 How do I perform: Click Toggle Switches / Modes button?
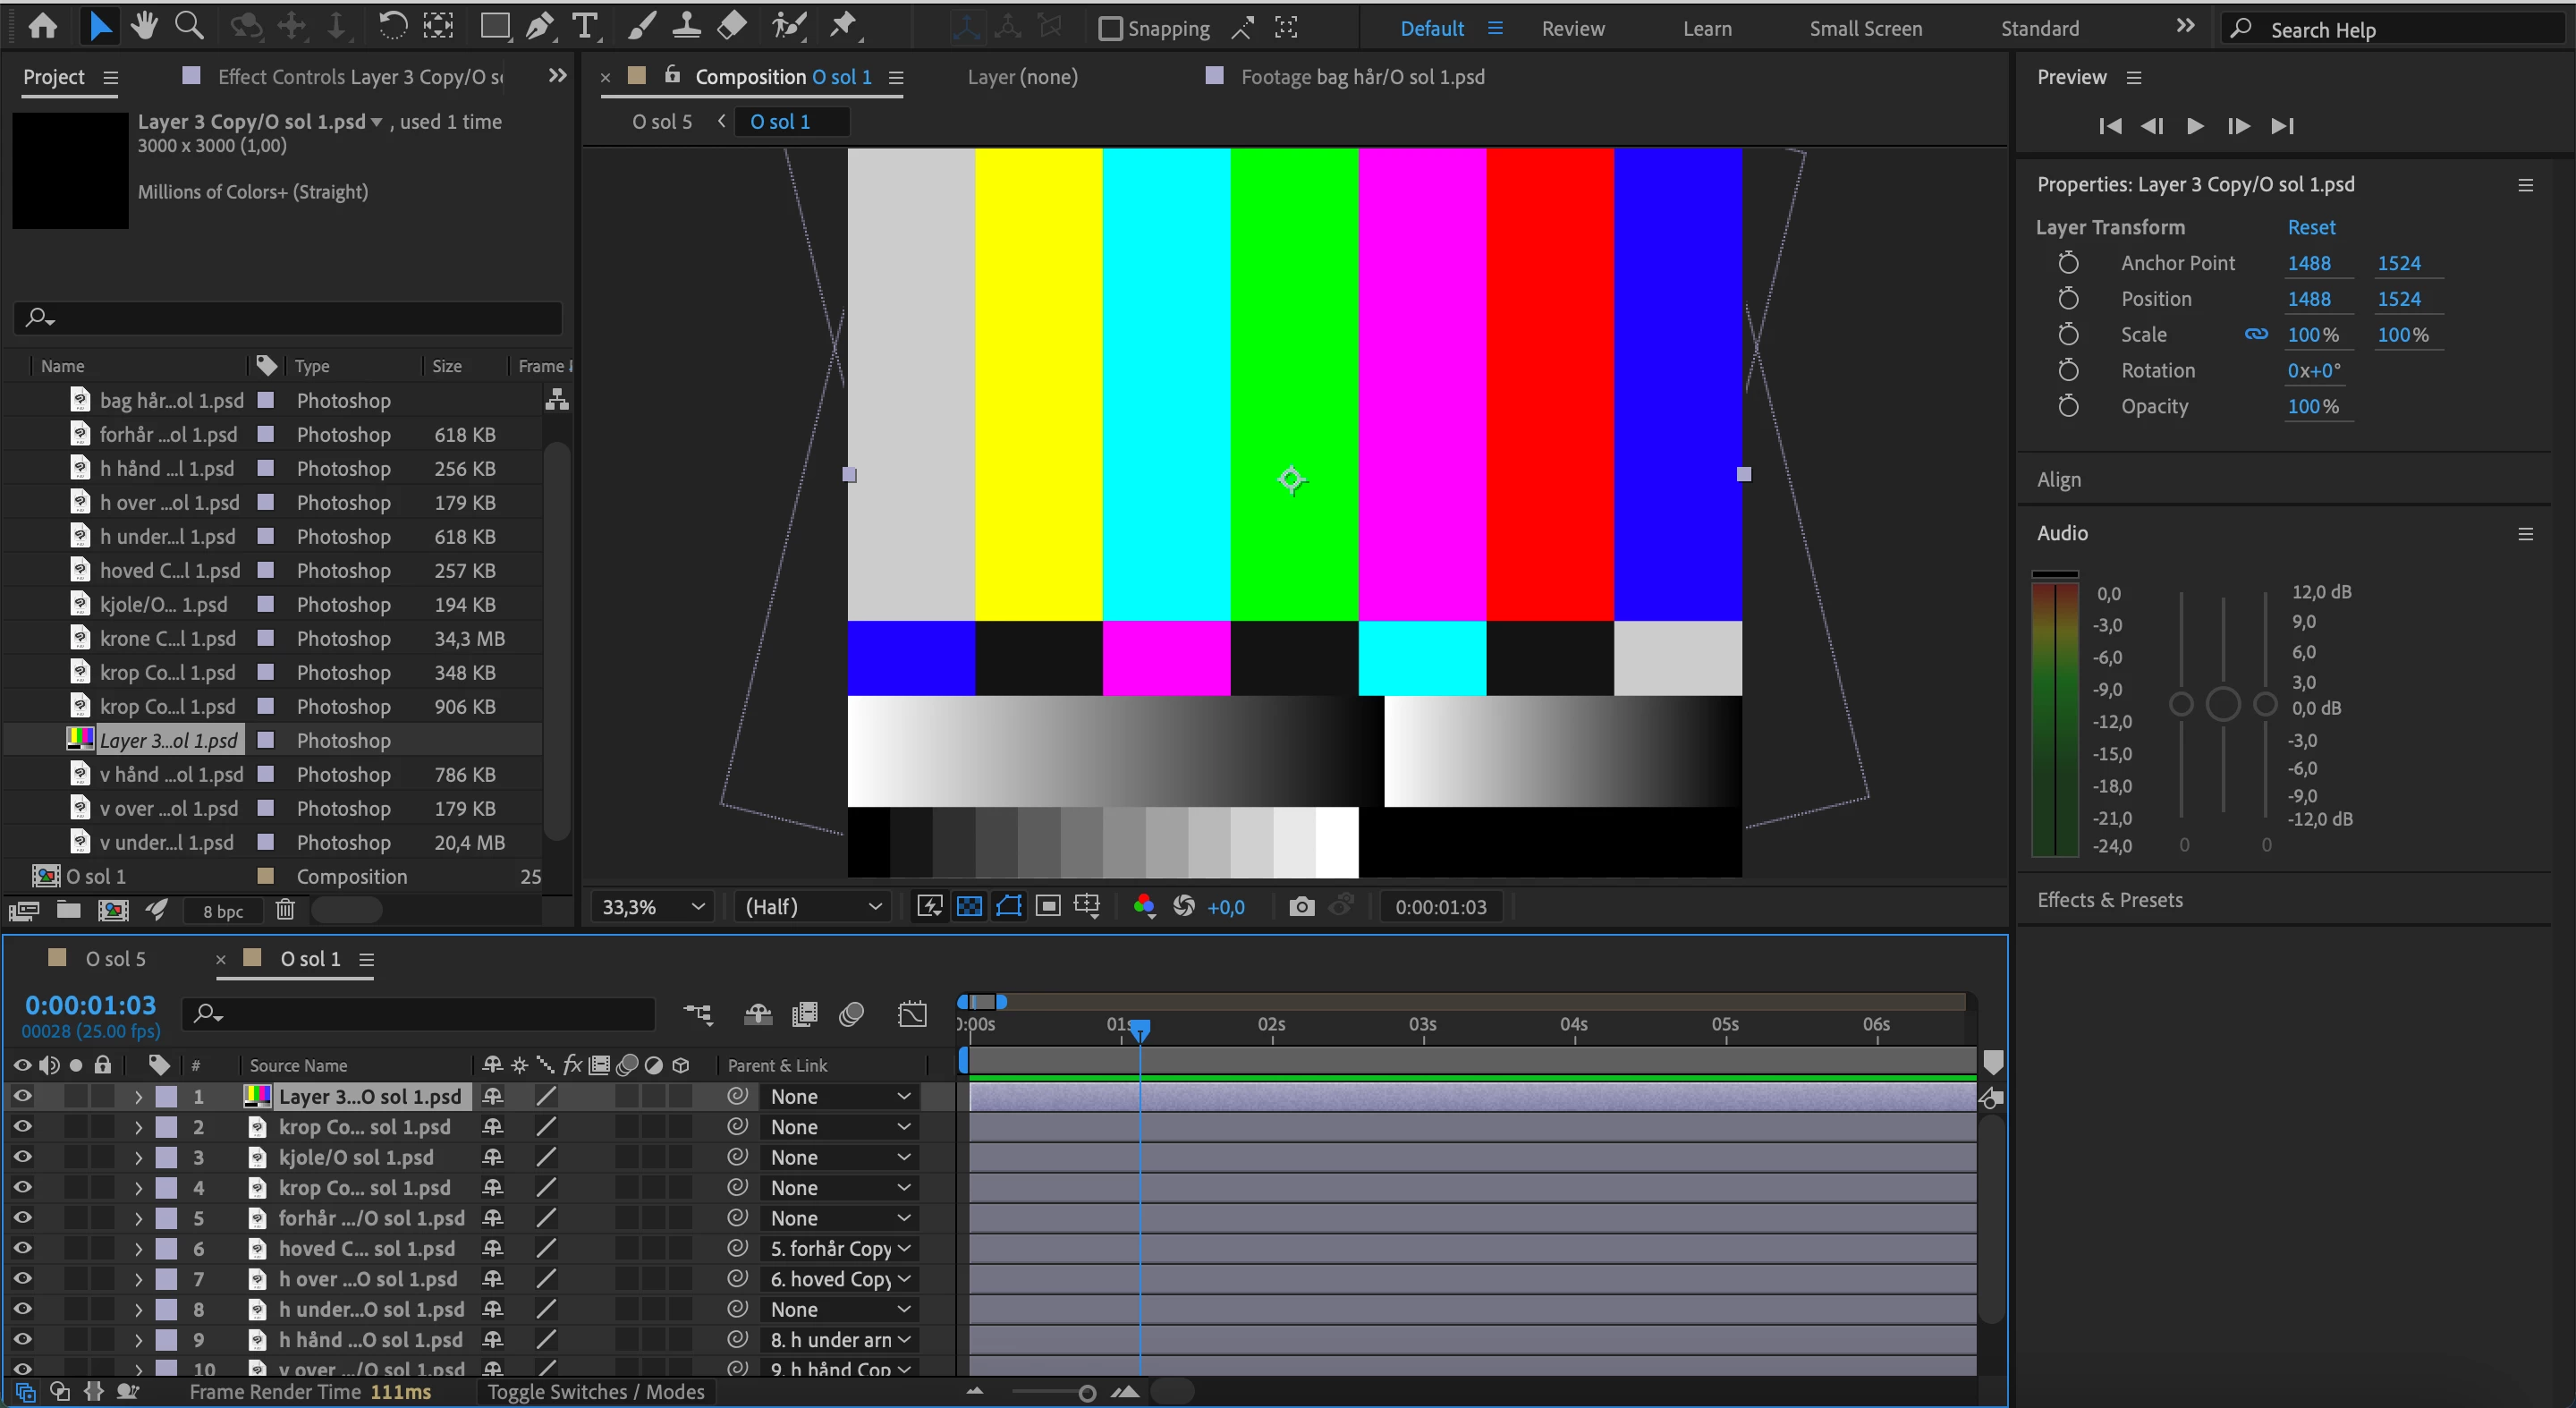coord(596,1392)
